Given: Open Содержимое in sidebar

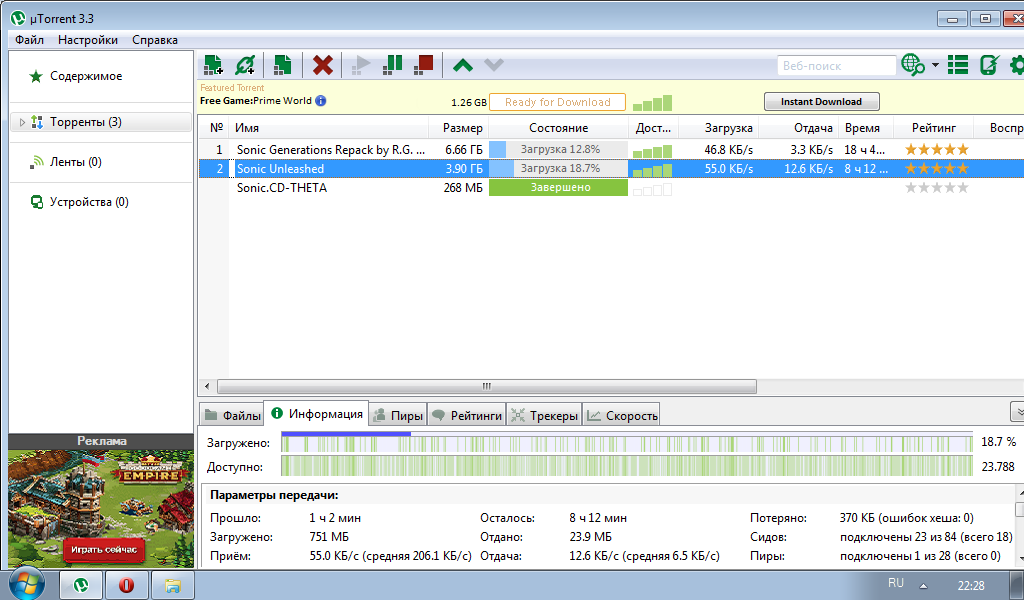Looking at the screenshot, I should point(86,76).
